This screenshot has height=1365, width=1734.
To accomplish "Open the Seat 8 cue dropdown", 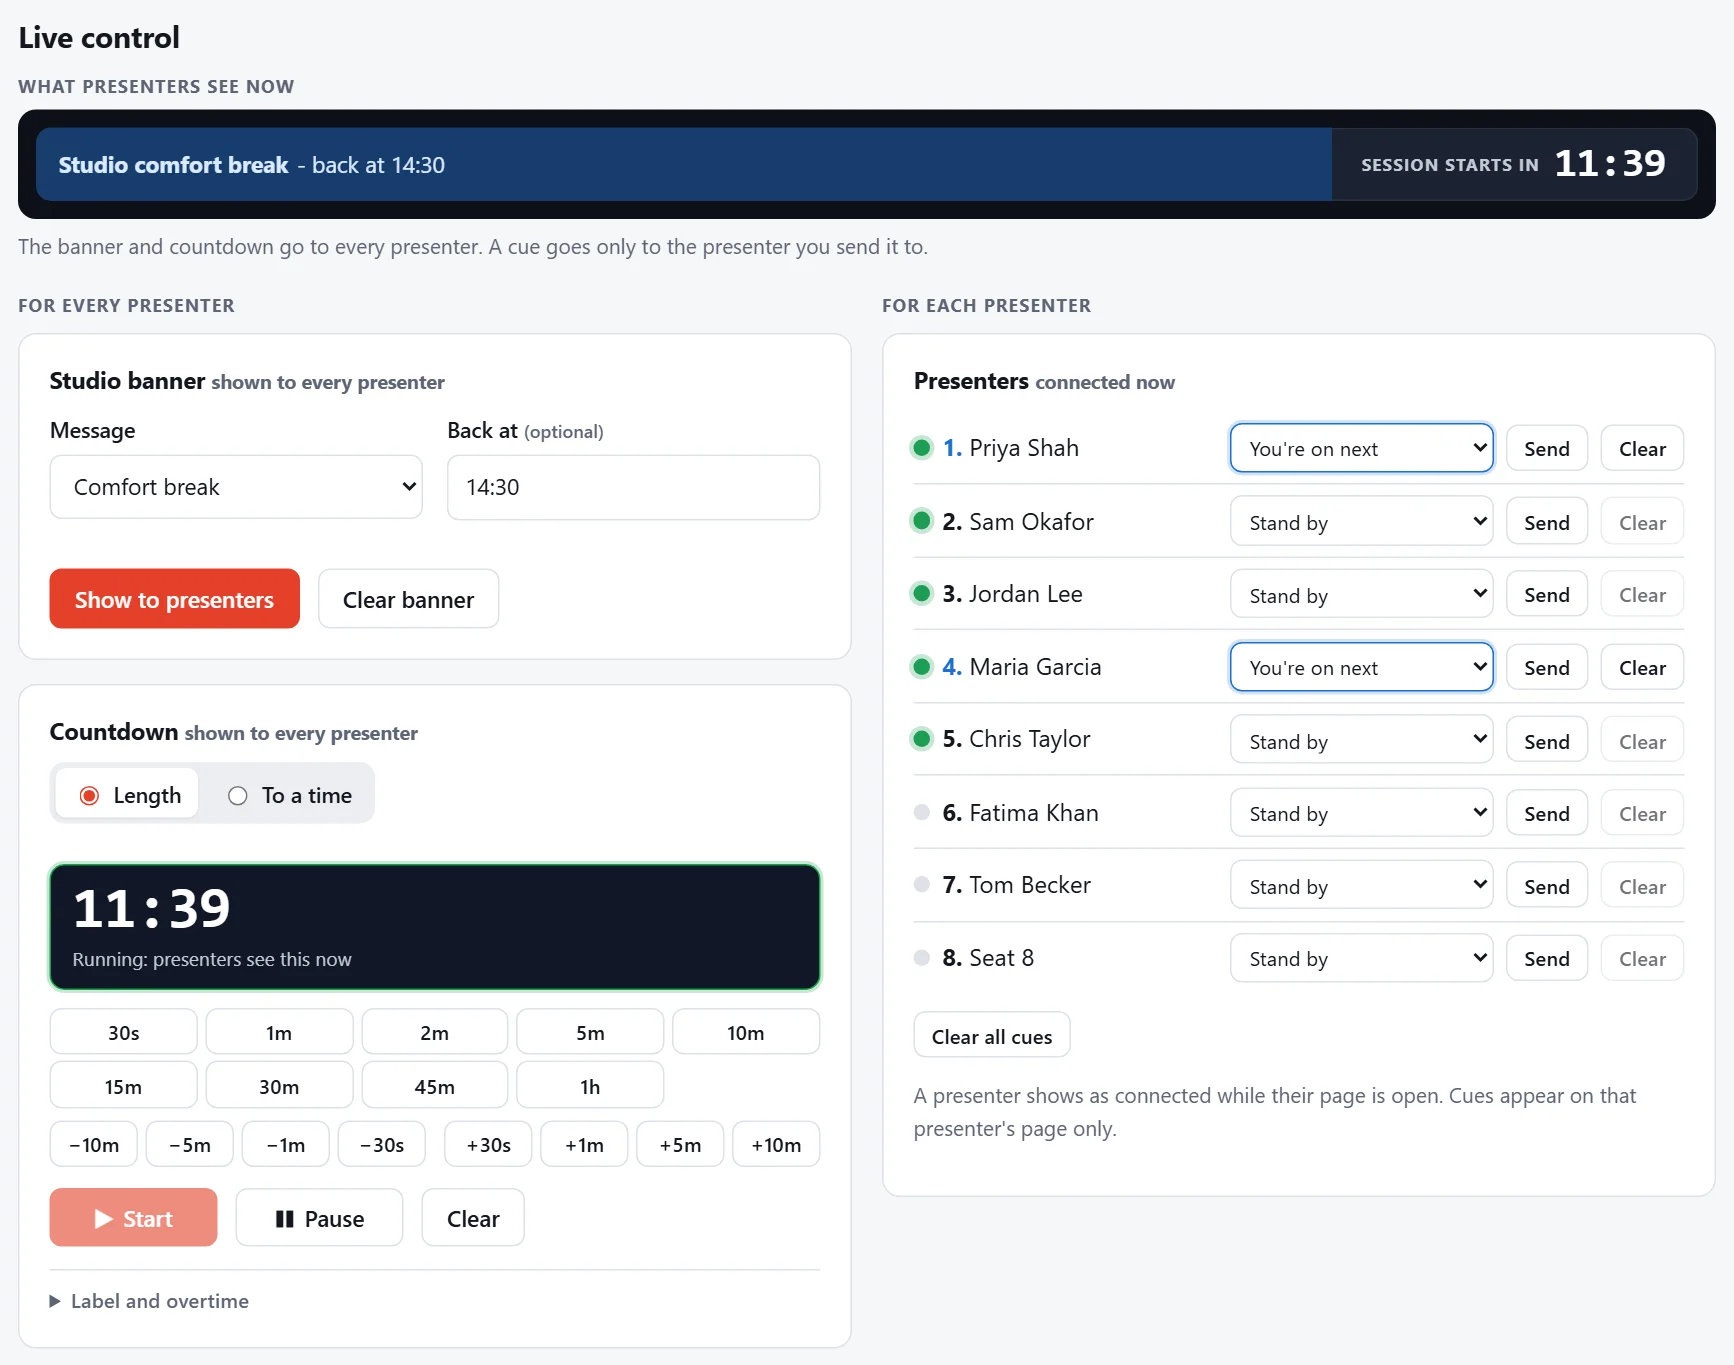I will coord(1361,958).
